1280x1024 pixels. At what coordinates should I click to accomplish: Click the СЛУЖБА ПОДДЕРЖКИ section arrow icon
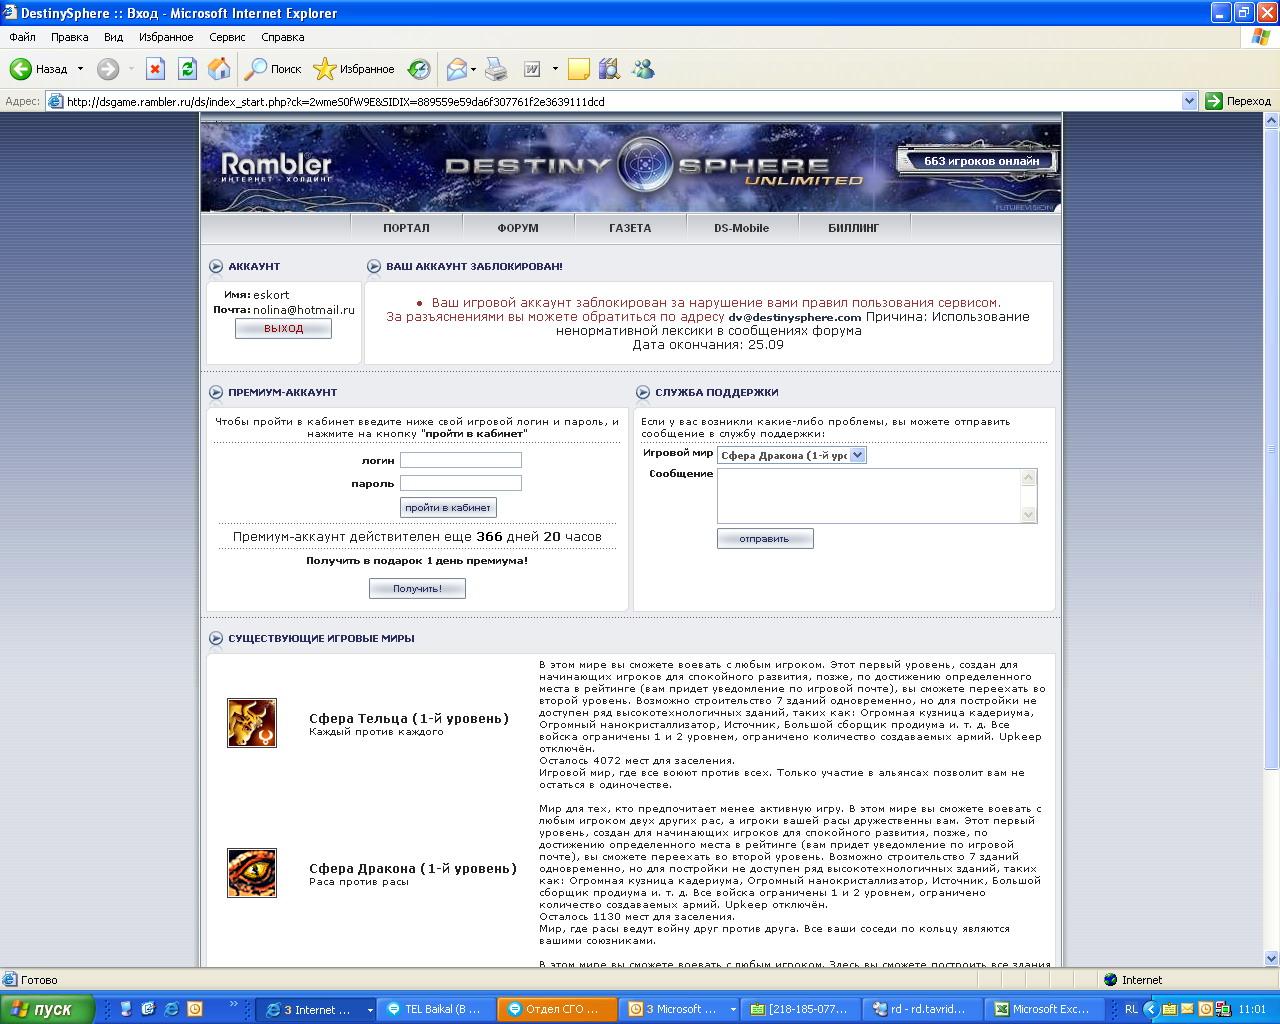point(643,392)
